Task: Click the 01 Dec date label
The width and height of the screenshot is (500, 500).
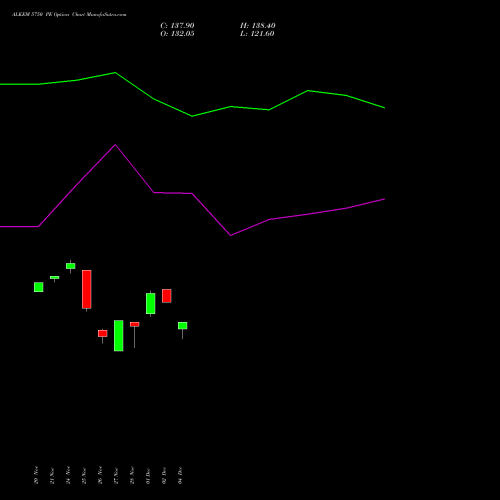Action: (148, 475)
